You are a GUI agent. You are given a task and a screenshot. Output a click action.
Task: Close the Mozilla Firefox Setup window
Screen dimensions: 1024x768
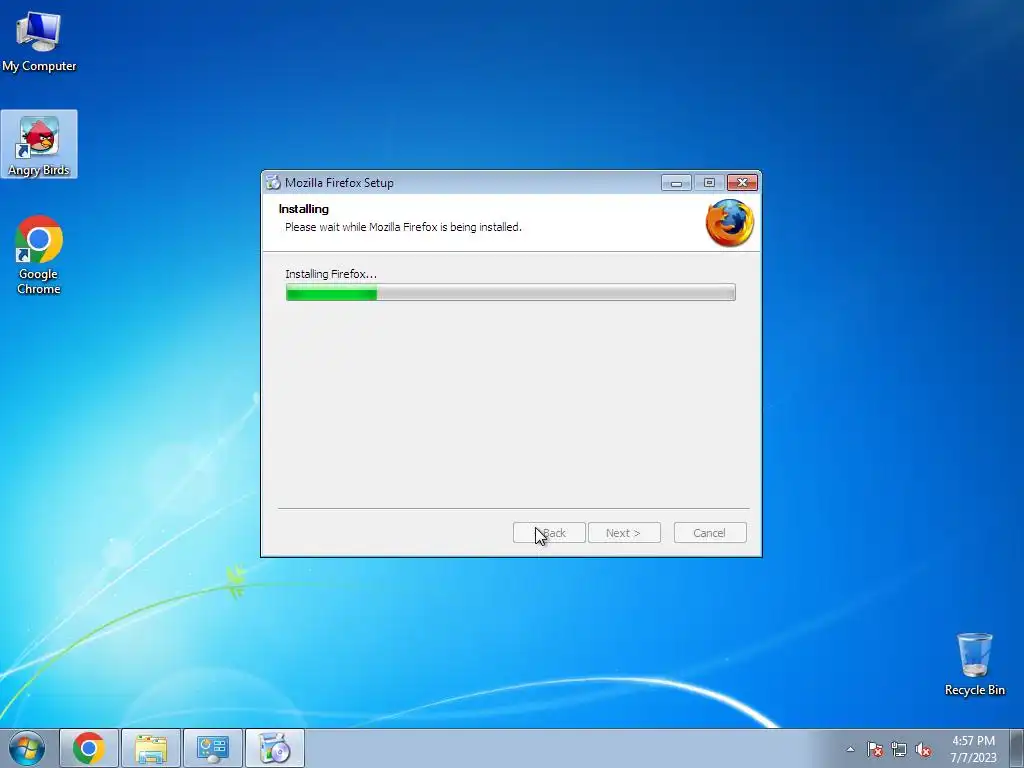click(743, 183)
